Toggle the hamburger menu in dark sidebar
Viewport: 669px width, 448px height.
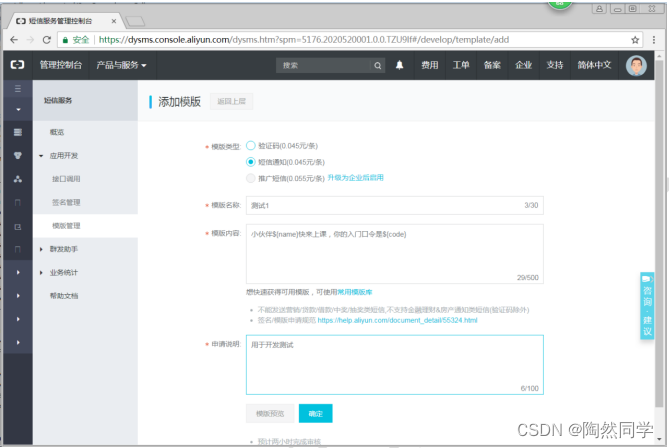point(17,89)
